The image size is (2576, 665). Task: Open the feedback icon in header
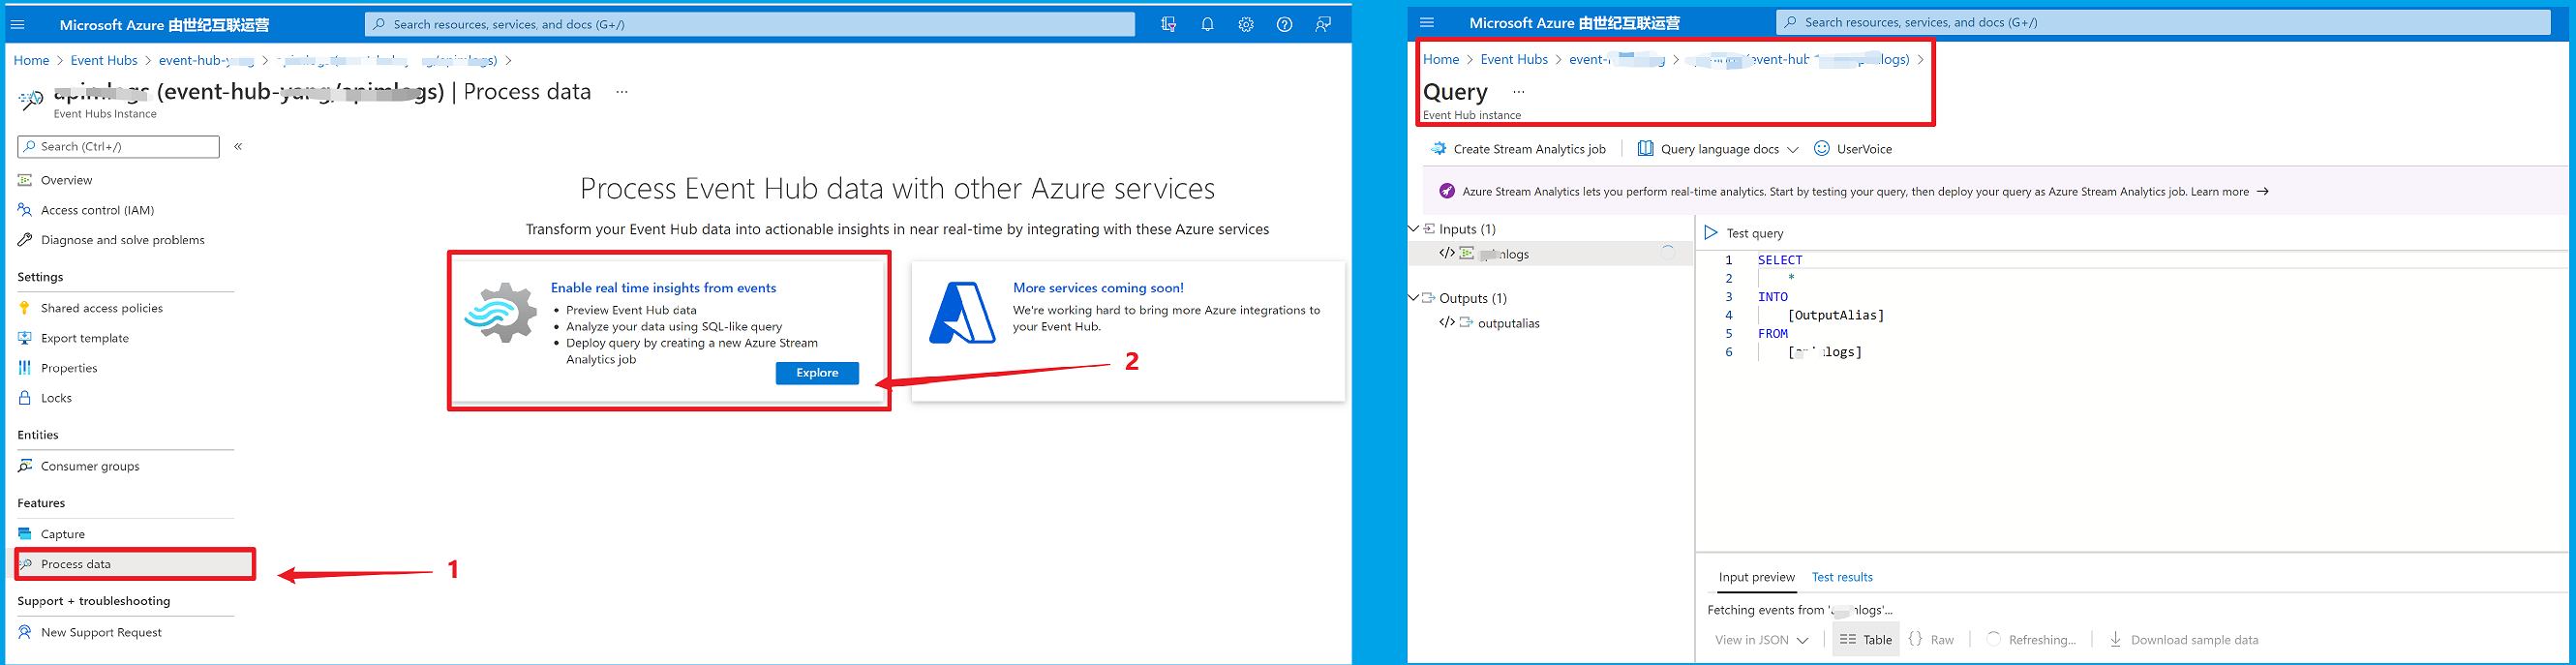pos(1323,24)
